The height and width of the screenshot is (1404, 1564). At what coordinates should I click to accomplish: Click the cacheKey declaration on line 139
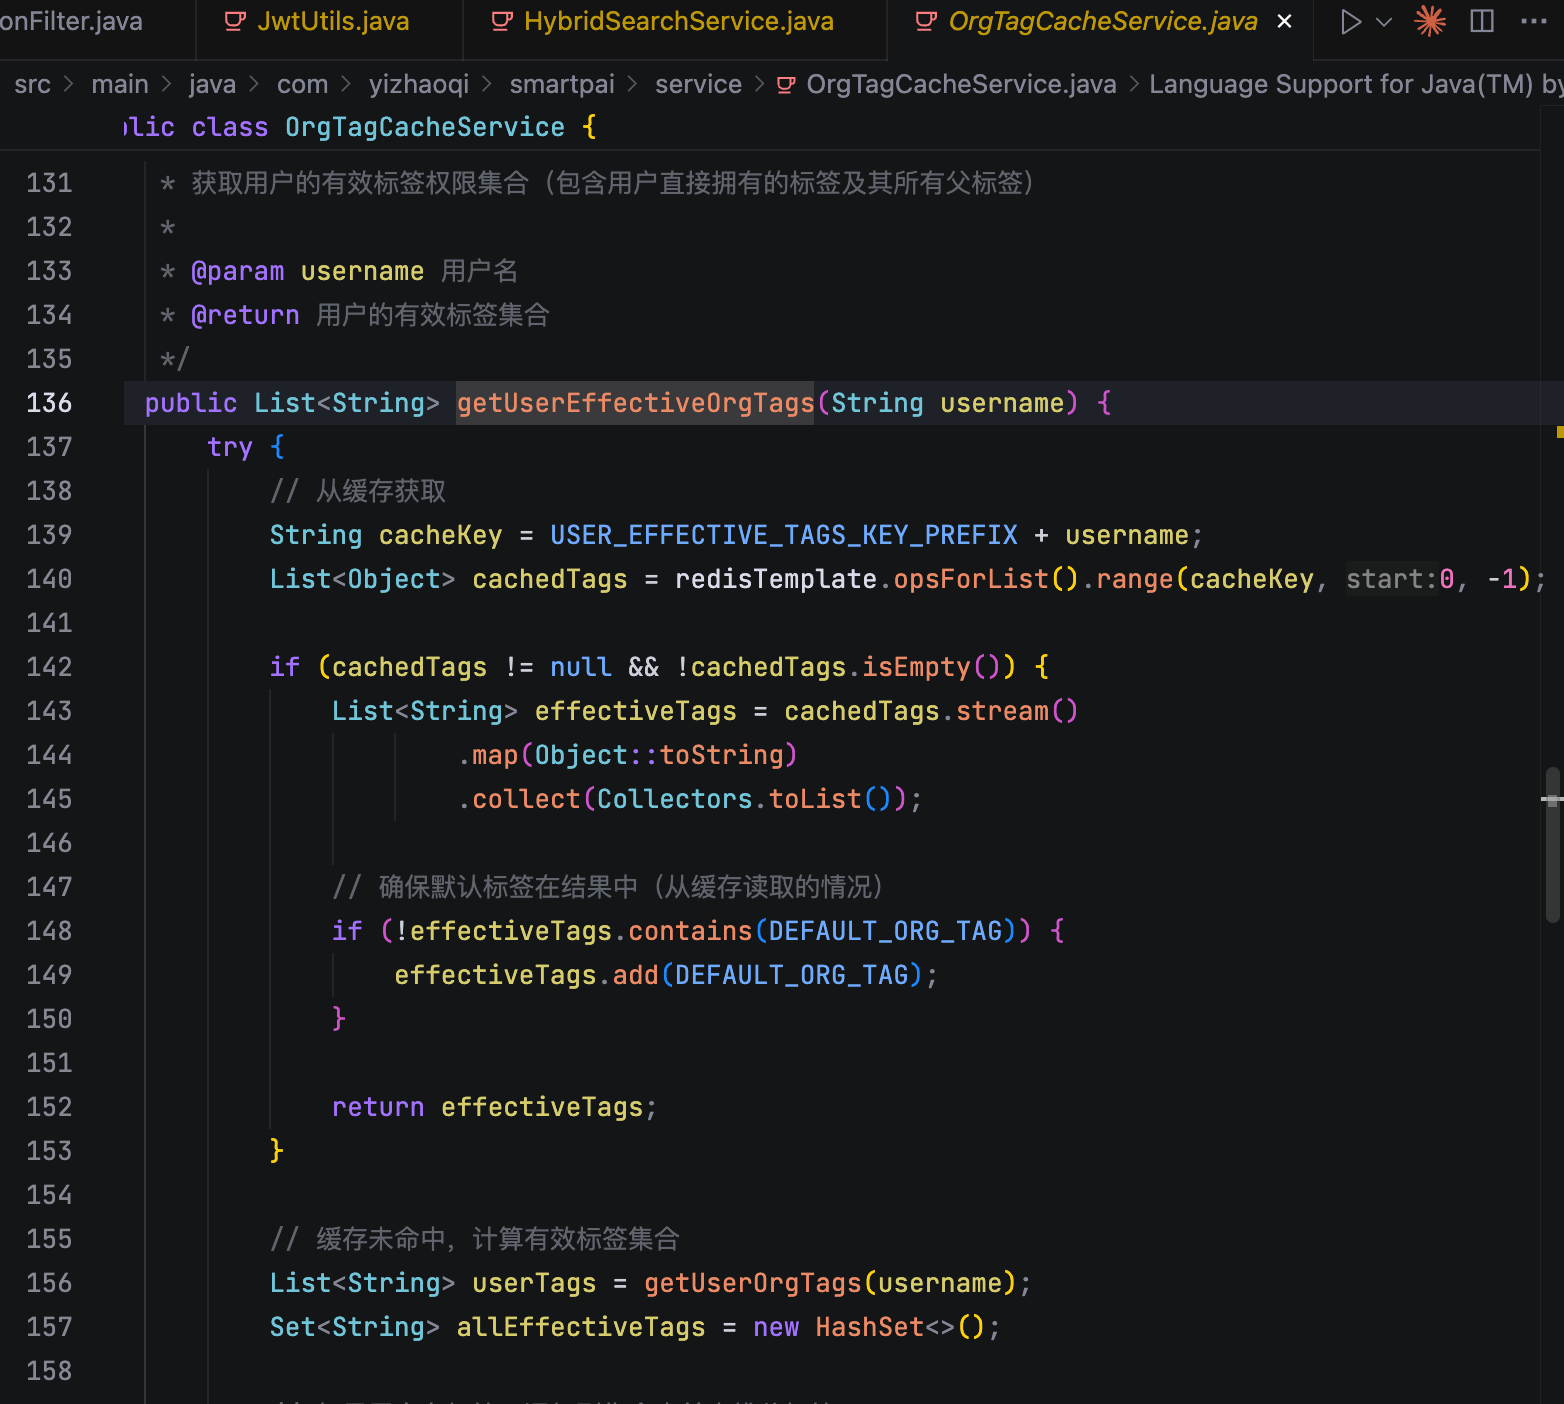[x=441, y=535]
